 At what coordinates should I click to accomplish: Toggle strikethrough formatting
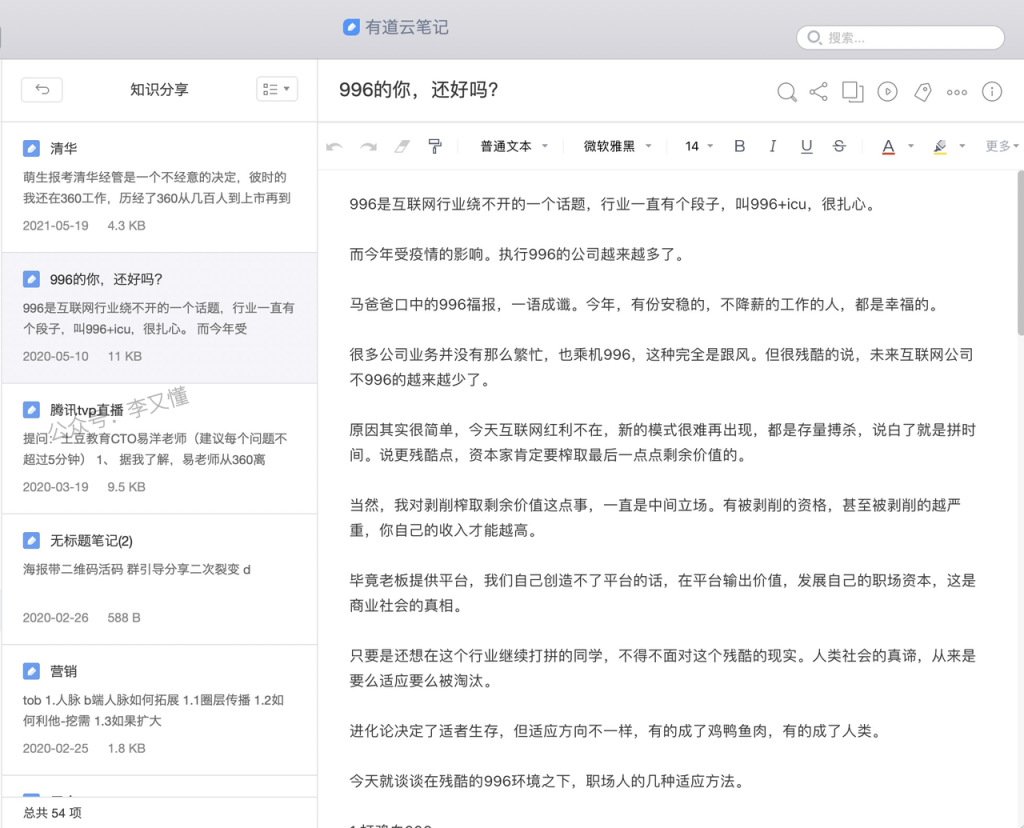[839, 146]
